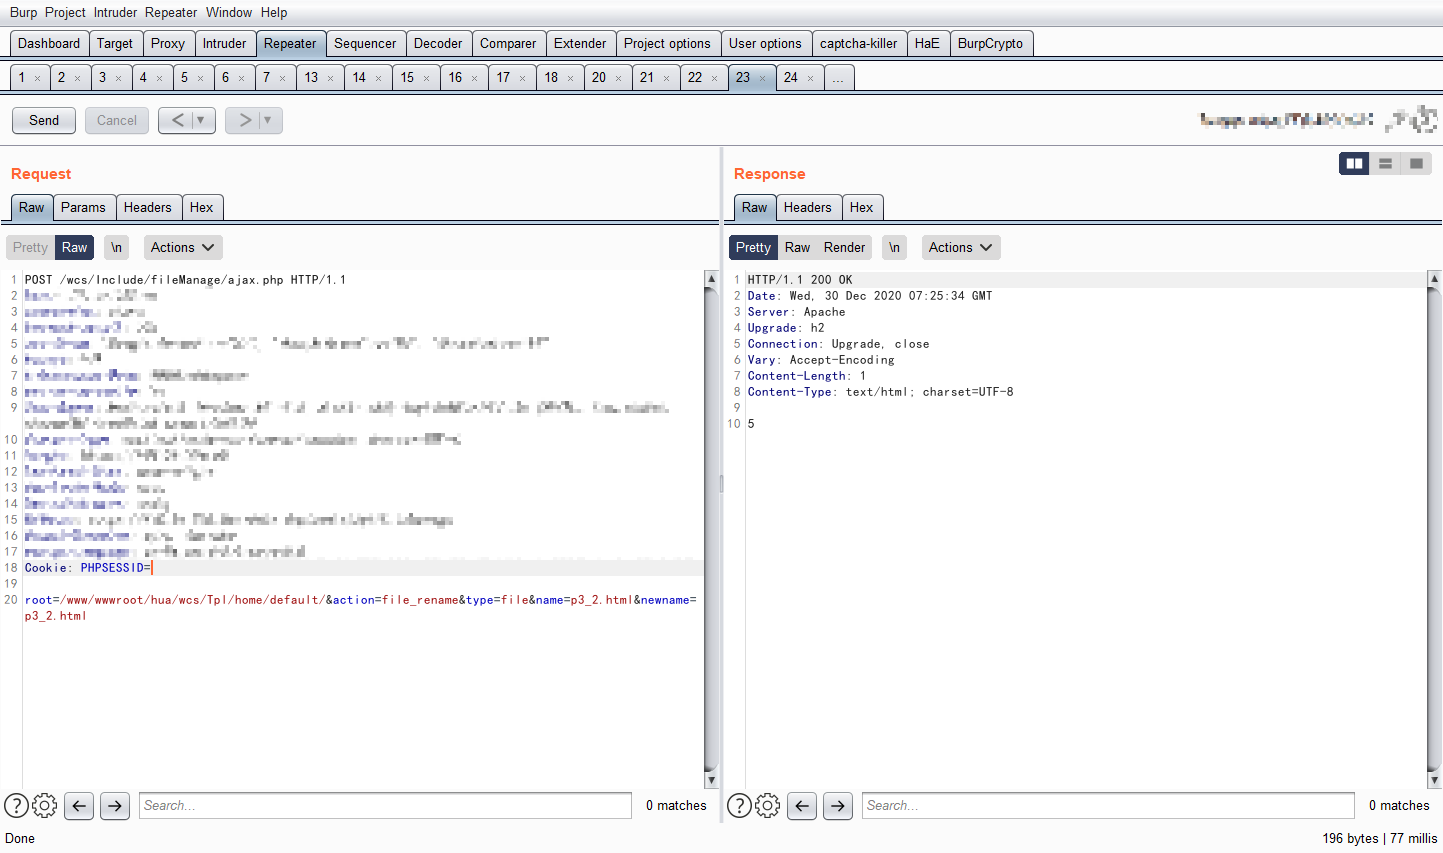
Task: Open the help icon in Request search bar
Action: click(x=16, y=805)
